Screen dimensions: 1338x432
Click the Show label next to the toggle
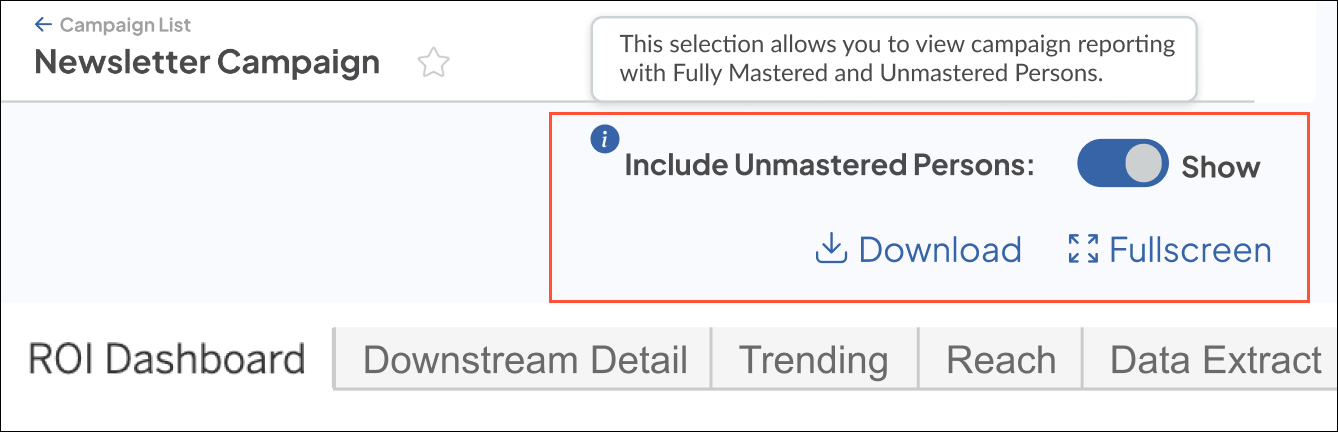click(1220, 166)
